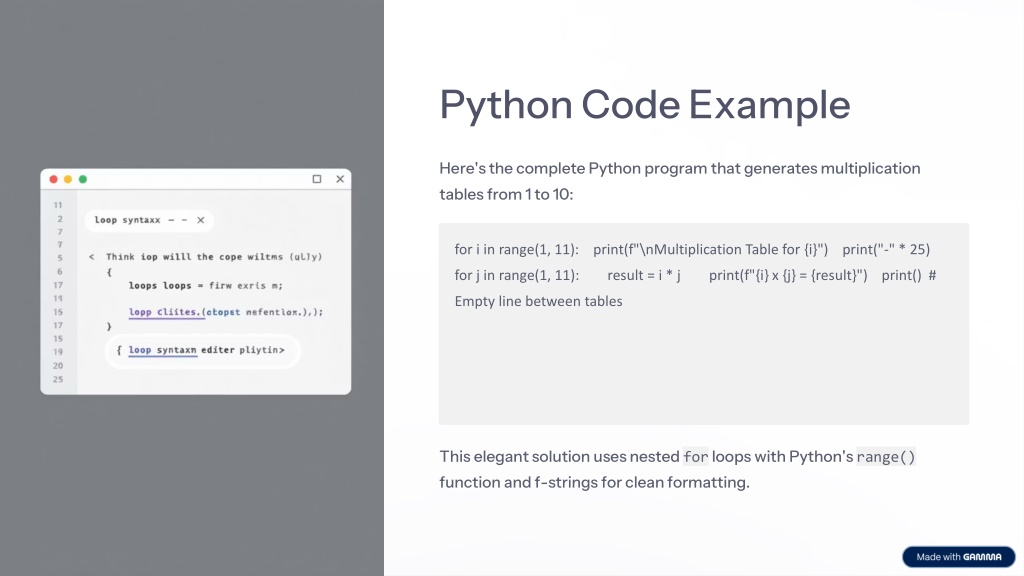Click the "loops loops = firw exris m;" line
Viewport: 1024px width, 576px height.
tap(205, 285)
